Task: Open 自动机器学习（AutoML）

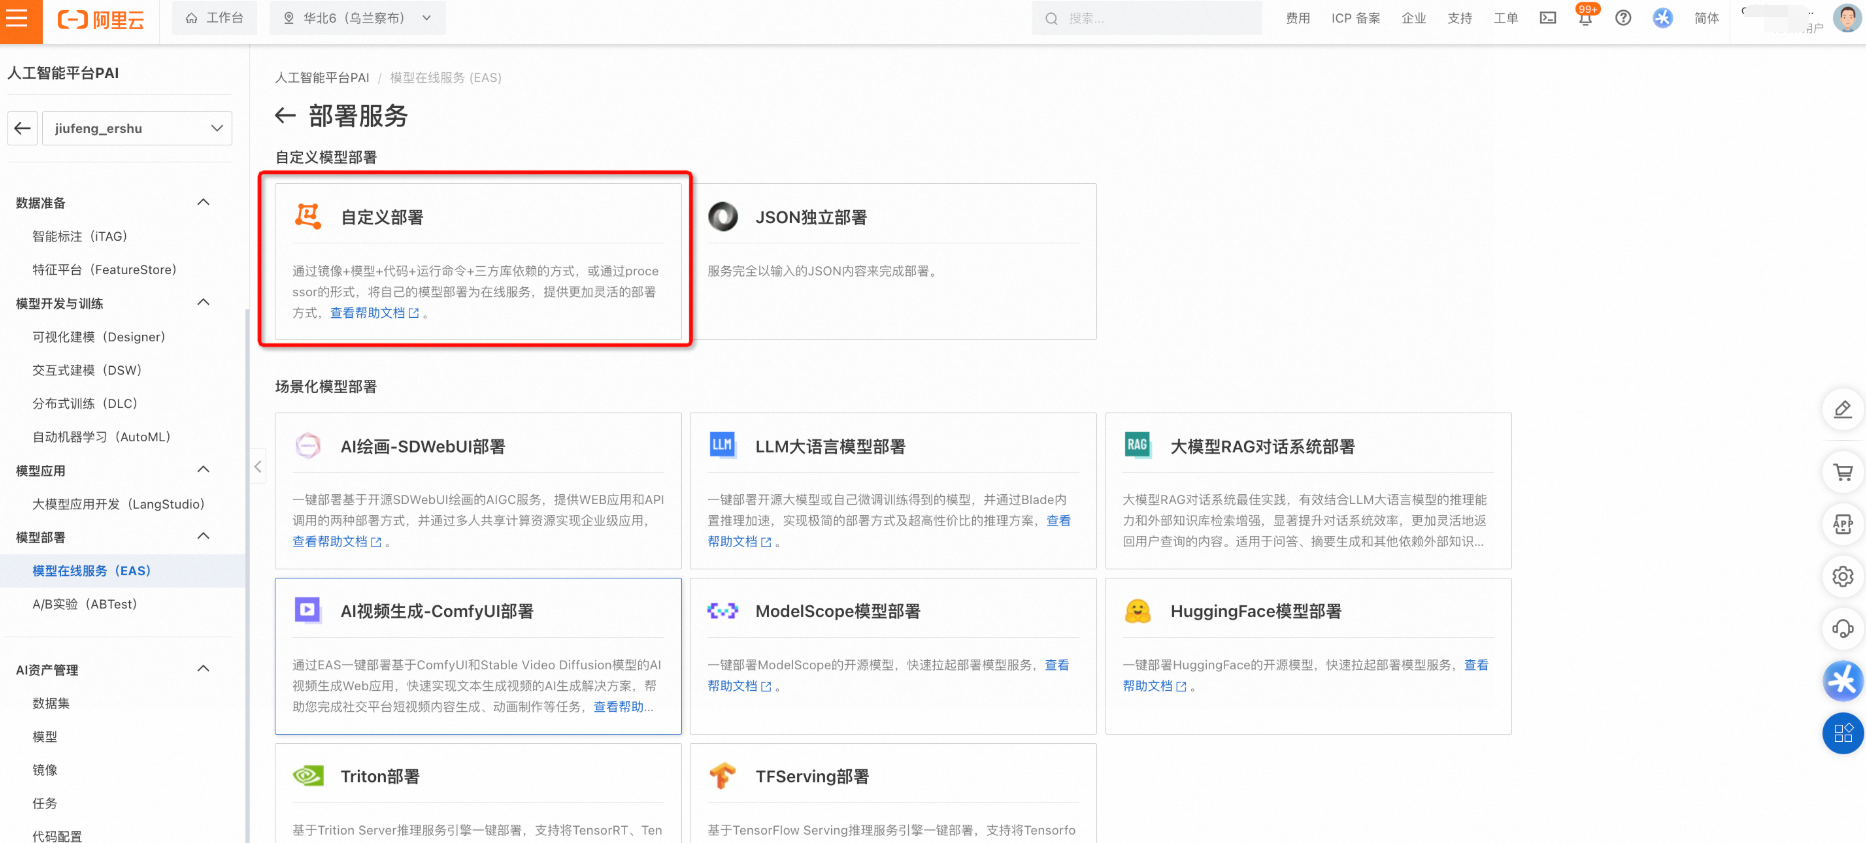Action: [x=101, y=437]
